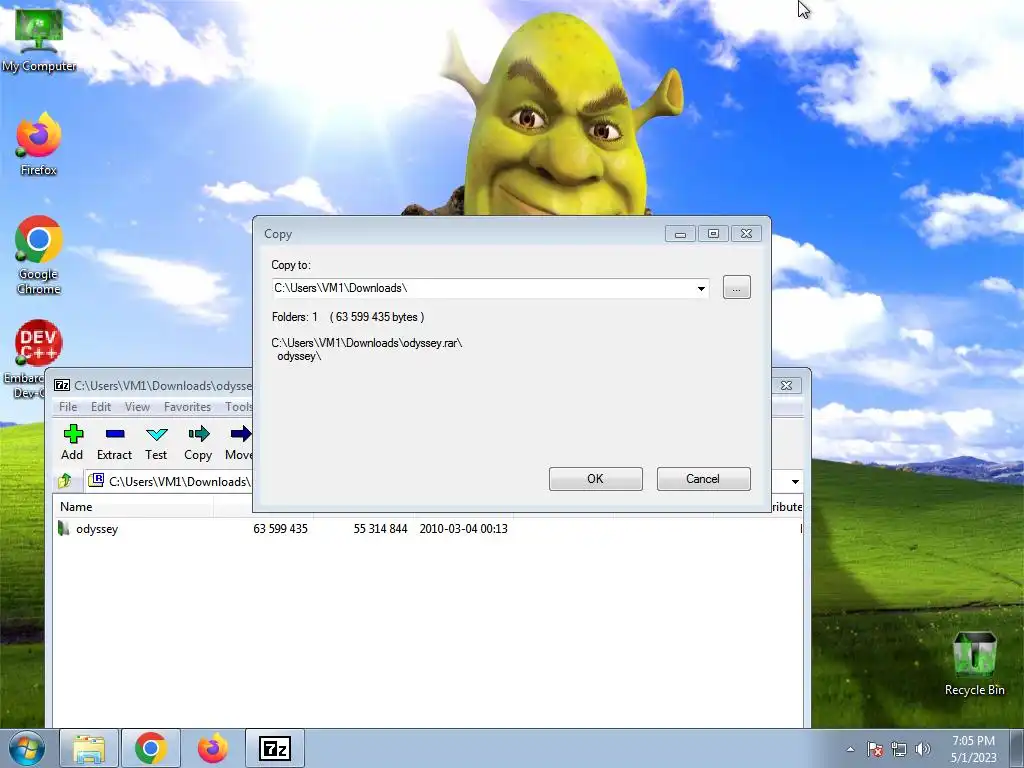Click the browse (...) button in Copy dialog

click(737, 287)
